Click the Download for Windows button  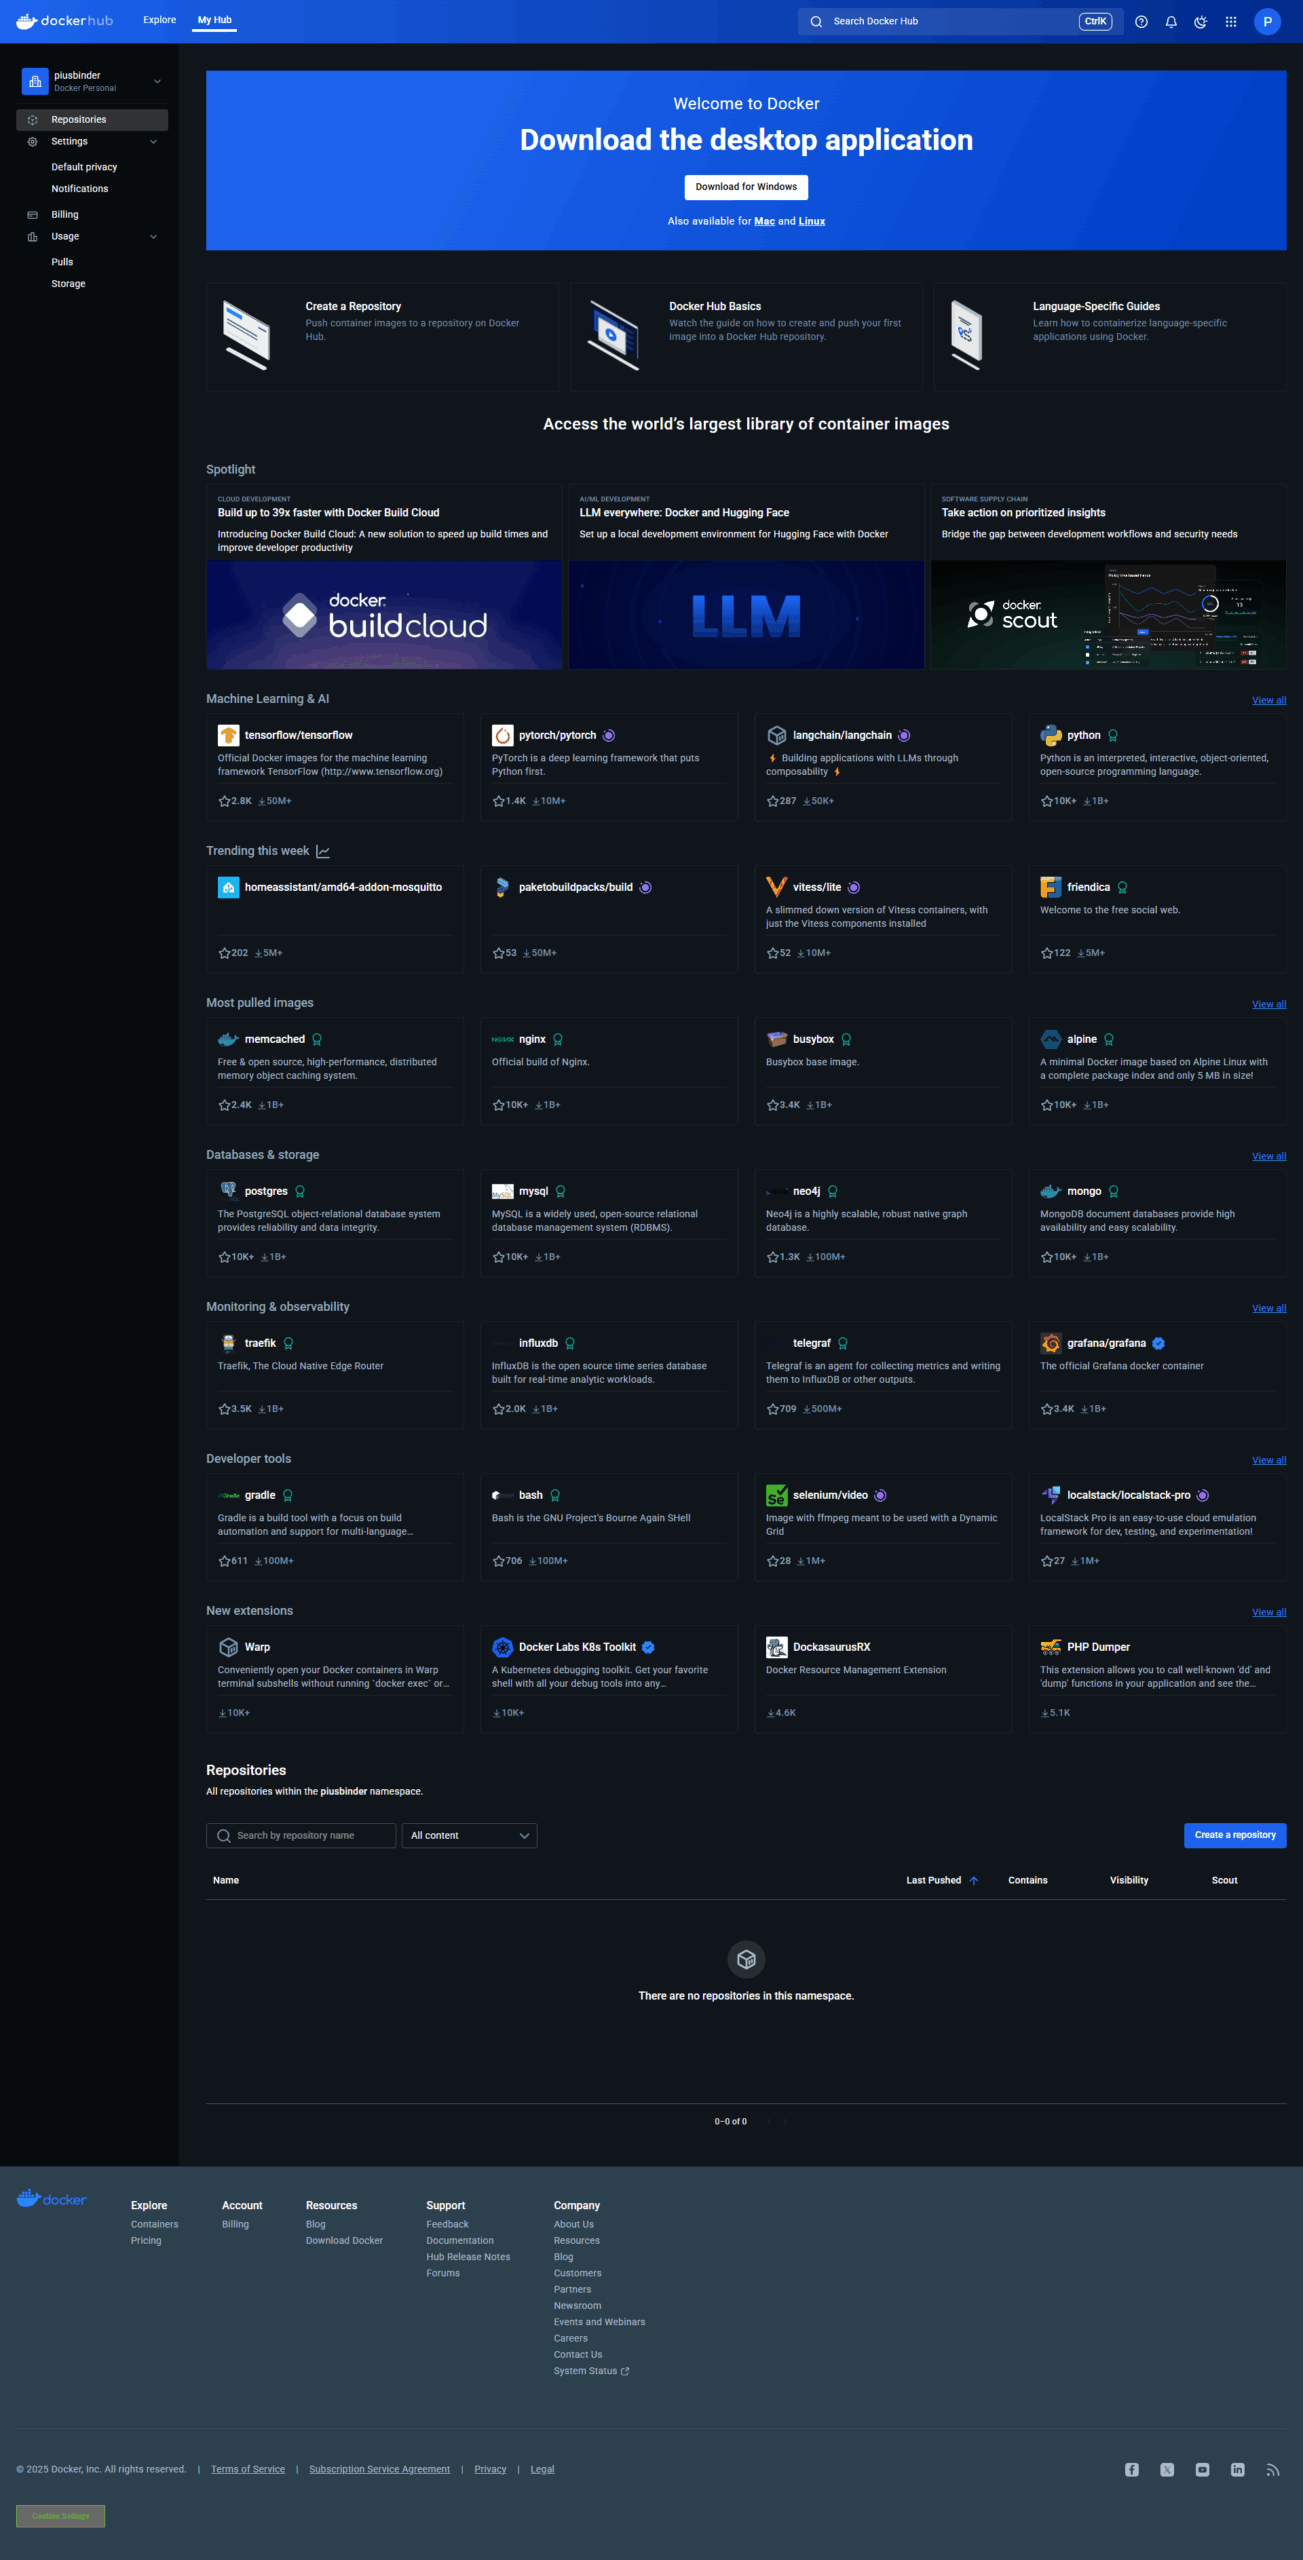click(x=746, y=187)
